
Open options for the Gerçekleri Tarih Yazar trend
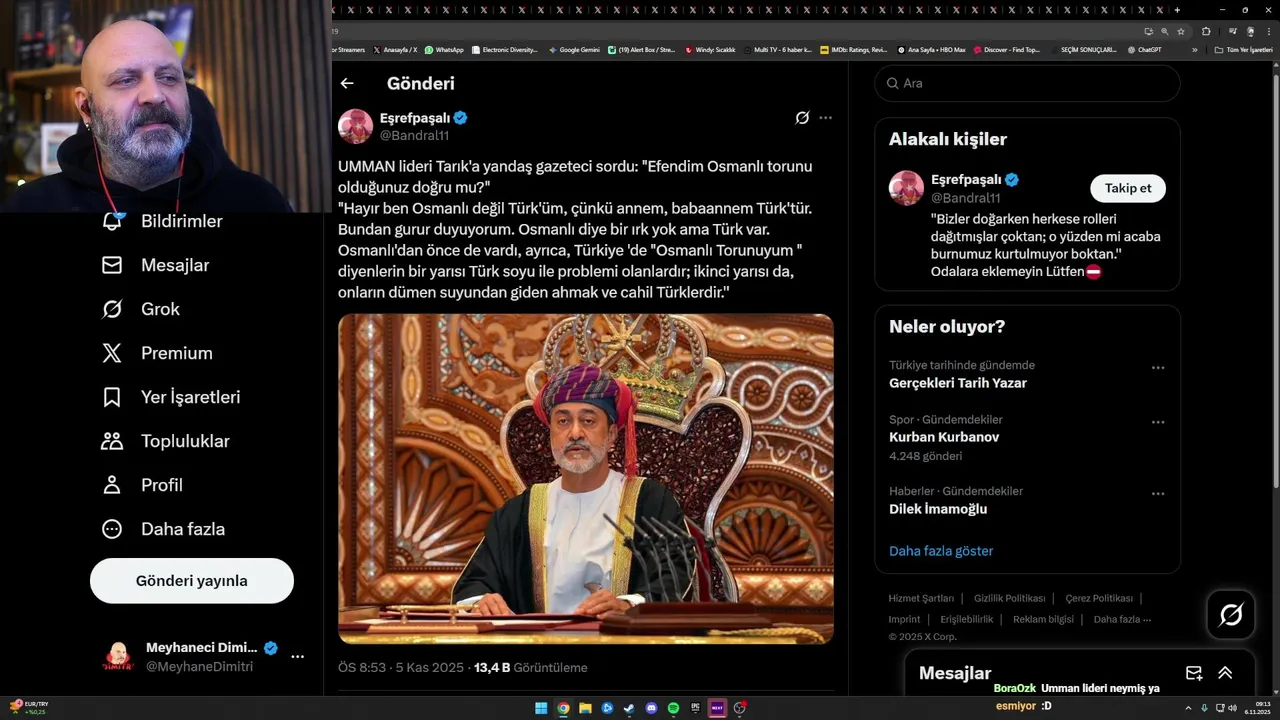[1158, 368]
